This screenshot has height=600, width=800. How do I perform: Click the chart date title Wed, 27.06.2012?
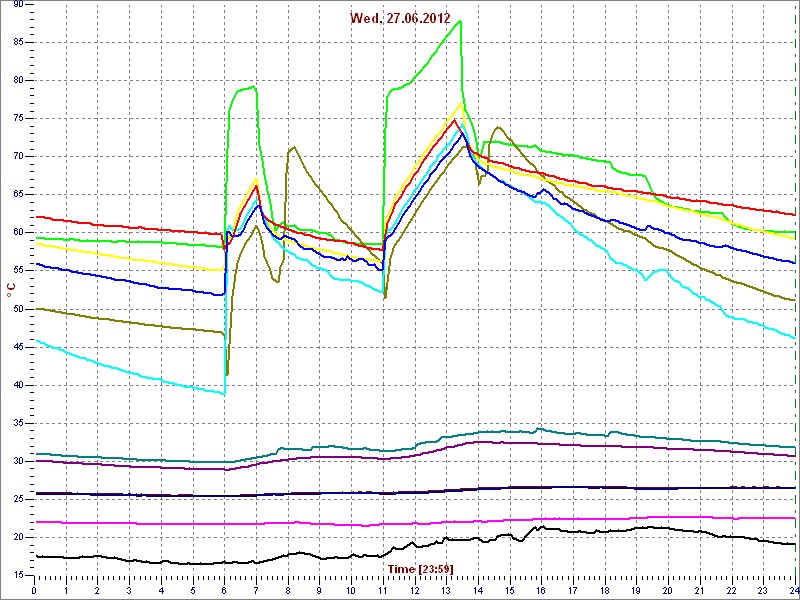pos(400,18)
